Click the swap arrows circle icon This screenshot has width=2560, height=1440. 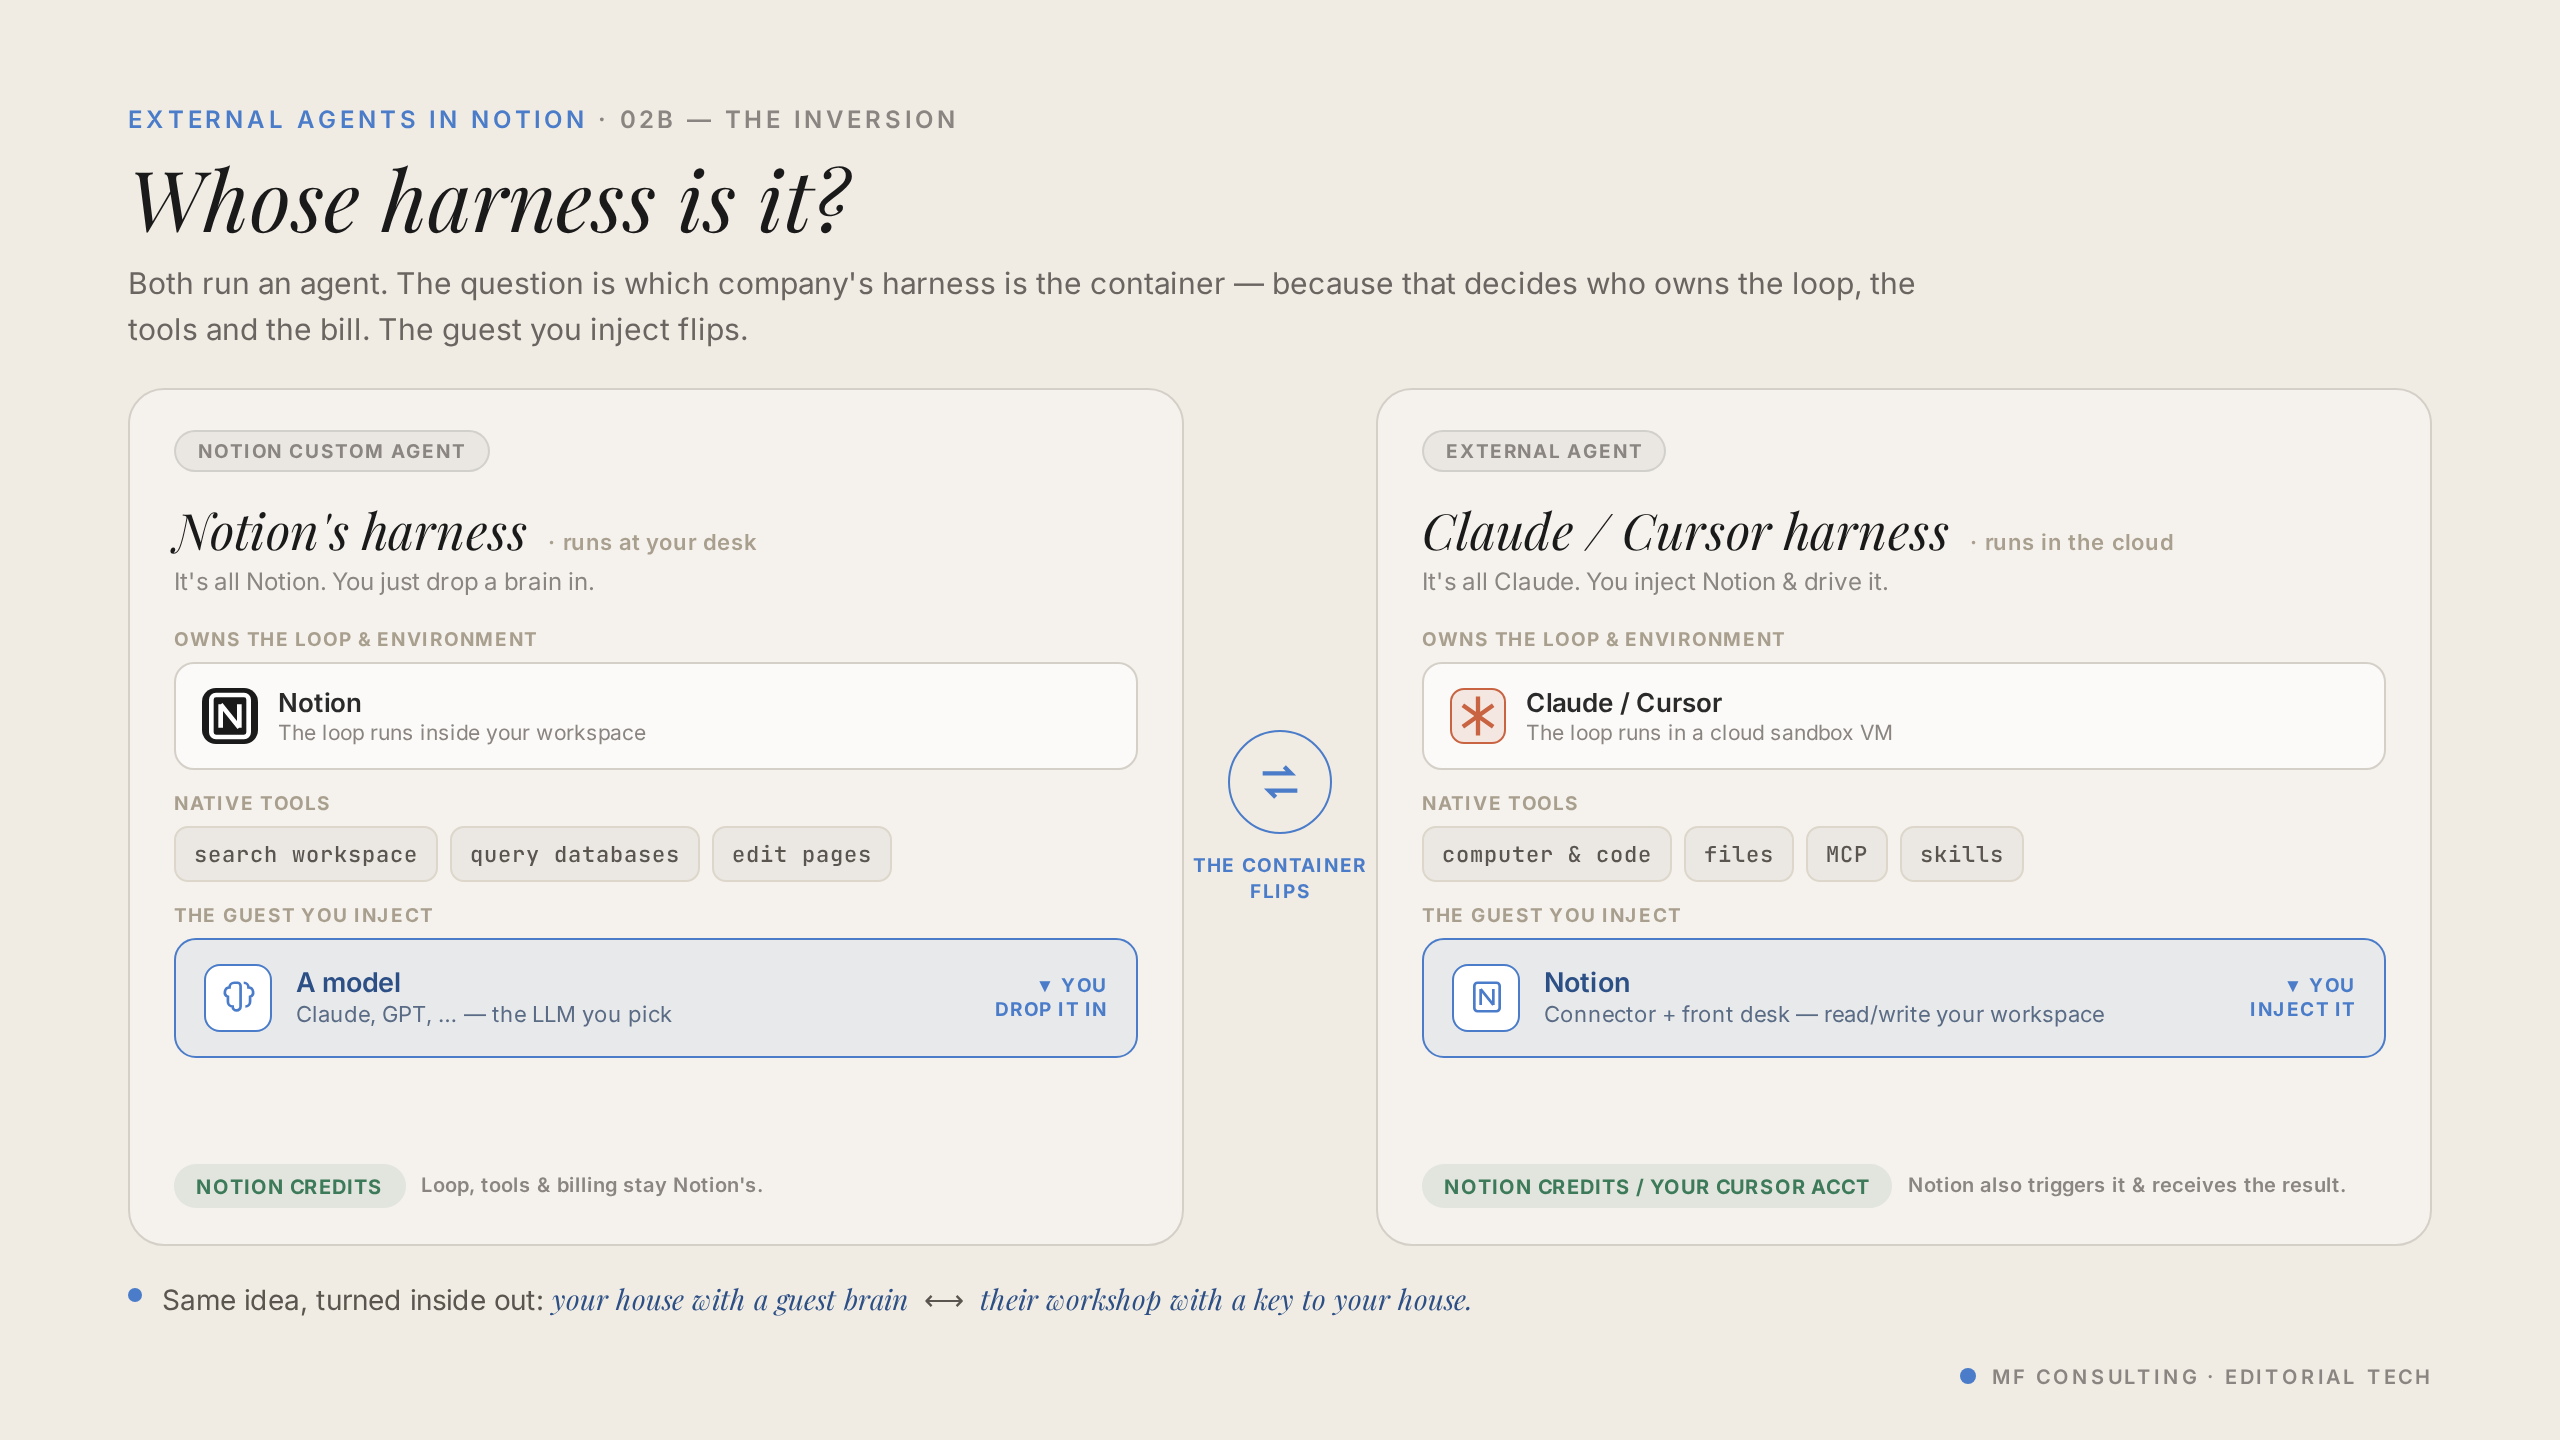point(1280,782)
